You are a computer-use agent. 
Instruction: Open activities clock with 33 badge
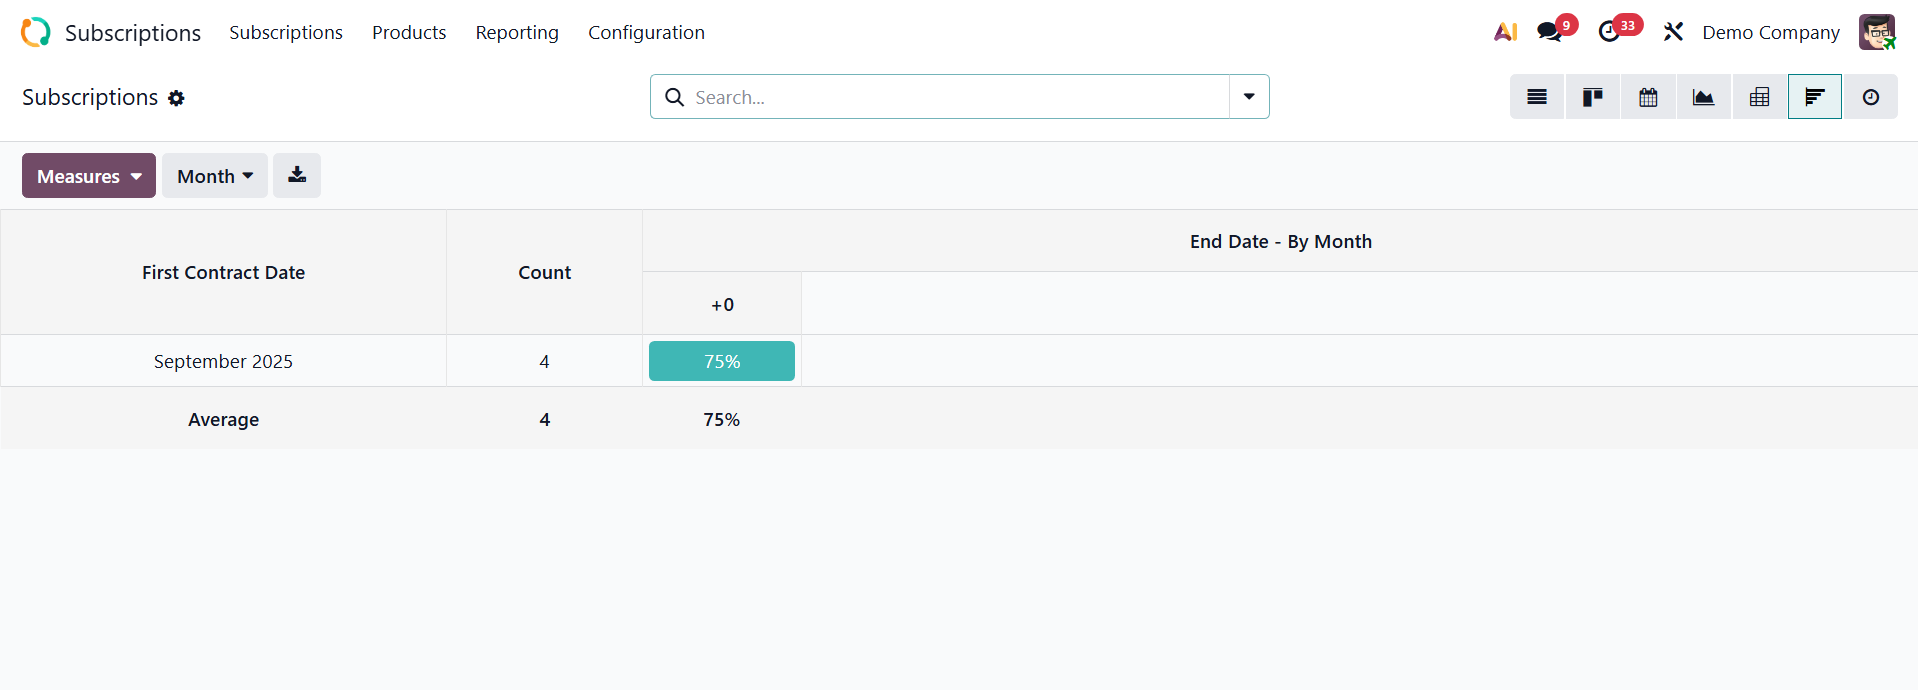pyautogui.click(x=1609, y=32)
